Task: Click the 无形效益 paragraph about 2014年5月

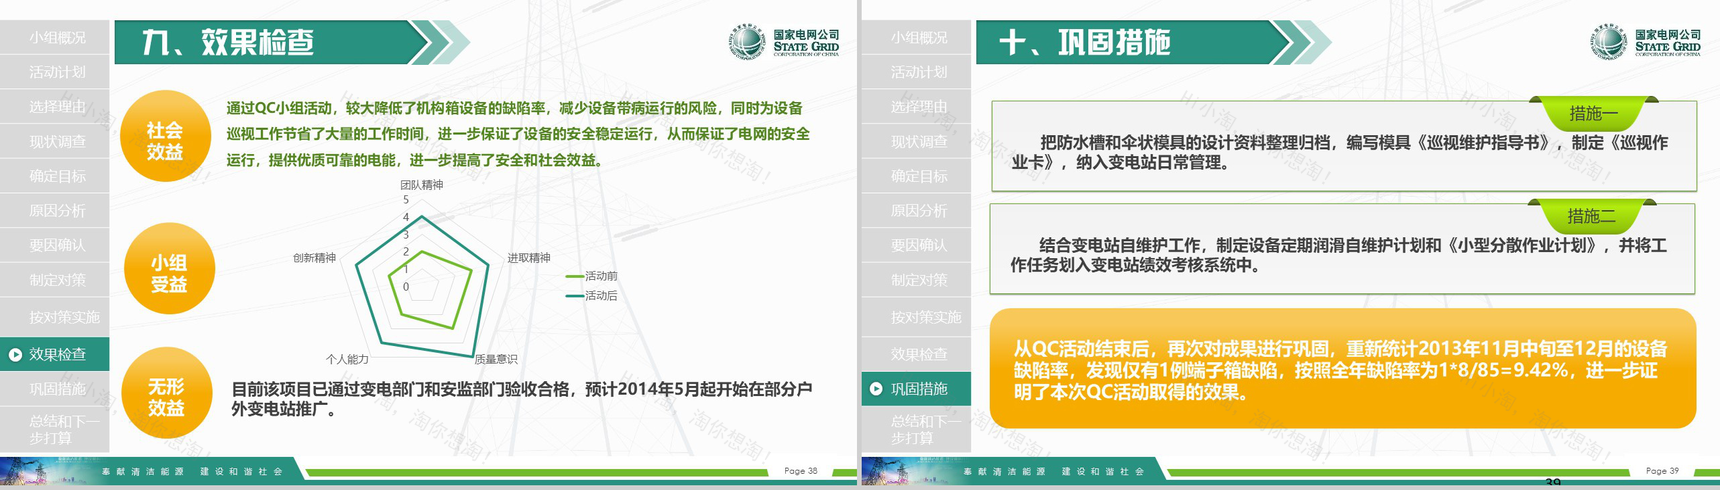Action: click(521, 399)
